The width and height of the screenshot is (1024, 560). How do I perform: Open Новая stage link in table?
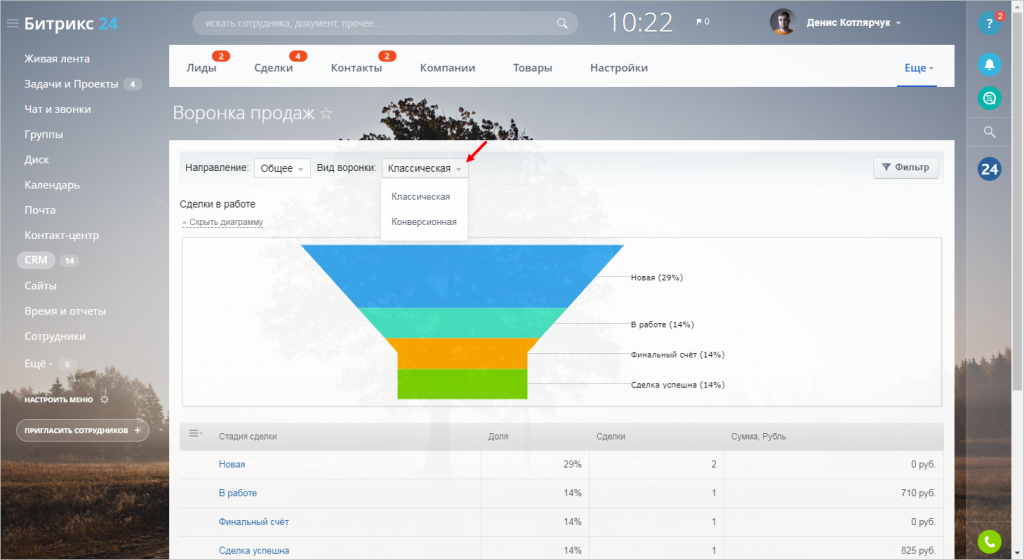click(x=232, y=464)
